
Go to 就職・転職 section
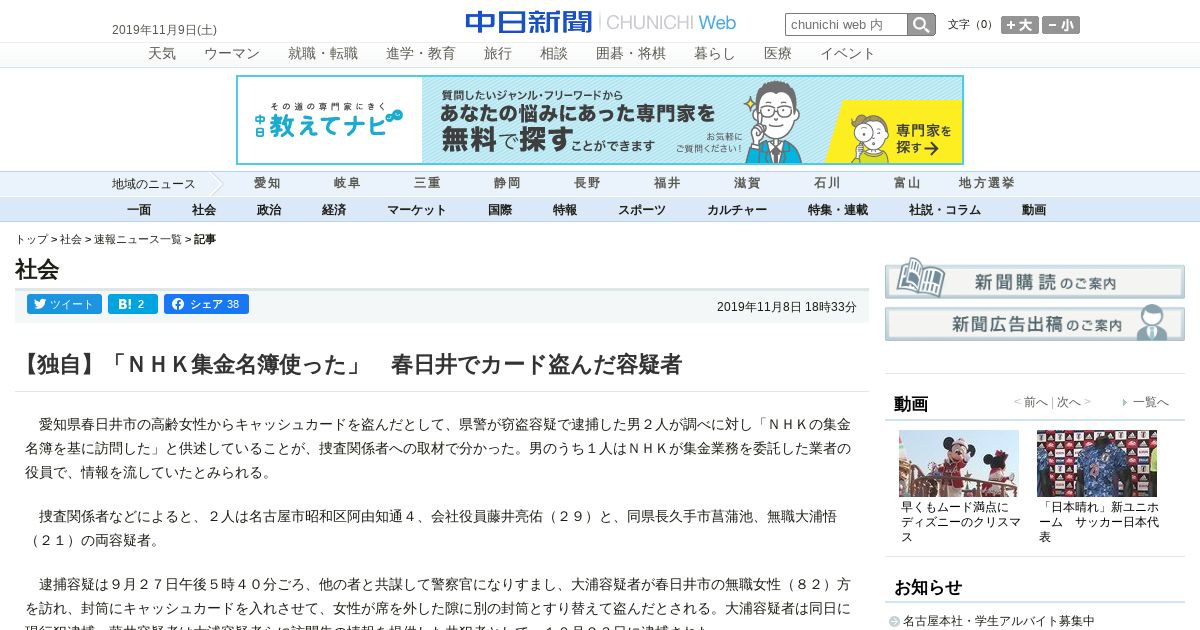tap(323, 54)
